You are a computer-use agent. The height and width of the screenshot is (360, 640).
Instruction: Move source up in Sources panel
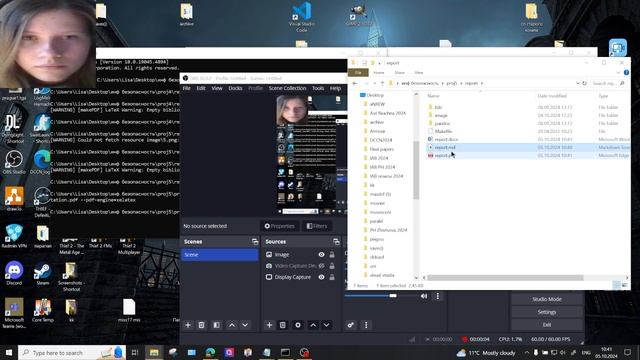coord(313,325)
